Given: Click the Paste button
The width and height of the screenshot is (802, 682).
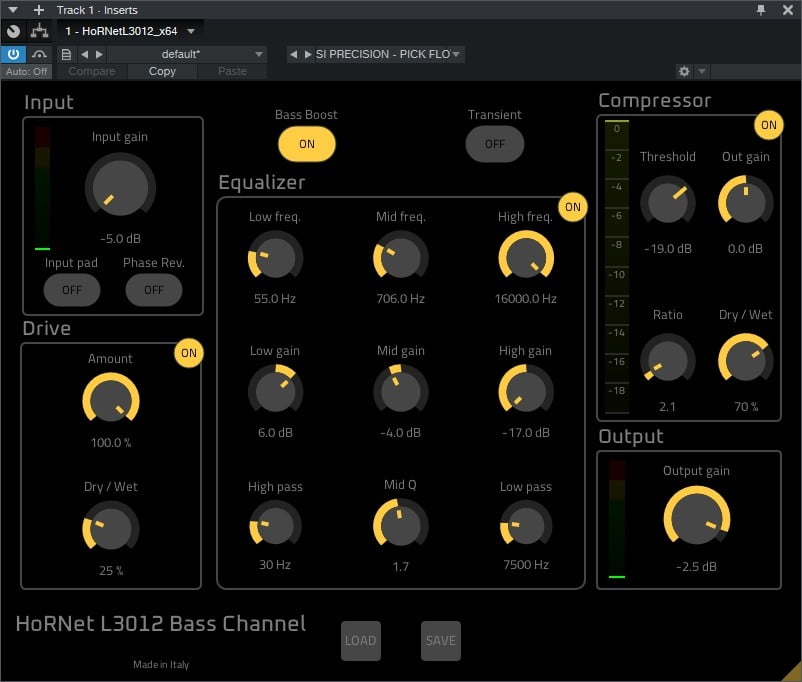Looking at the screenshot, I should tap(232, 72).
